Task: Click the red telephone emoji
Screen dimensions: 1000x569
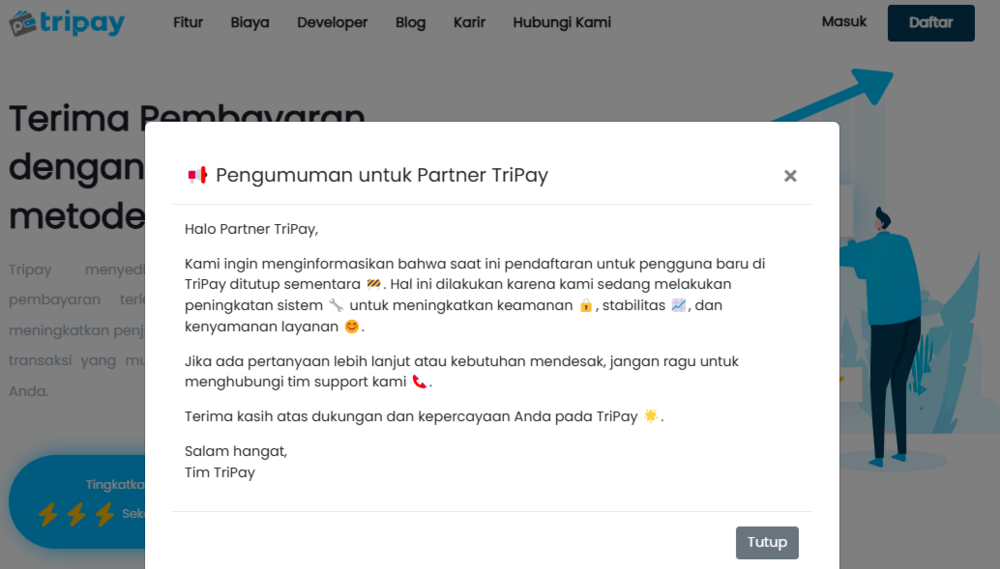Action: point(419,381)
